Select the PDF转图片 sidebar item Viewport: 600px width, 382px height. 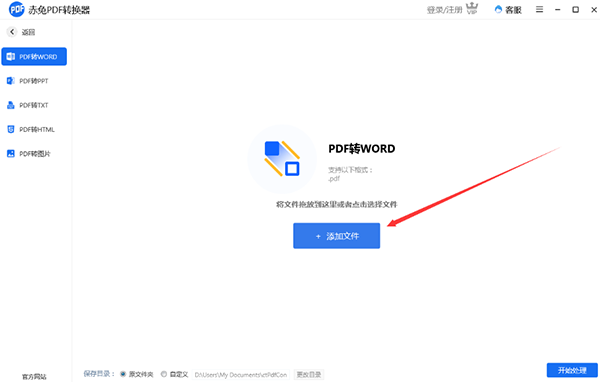click(34, 153)
